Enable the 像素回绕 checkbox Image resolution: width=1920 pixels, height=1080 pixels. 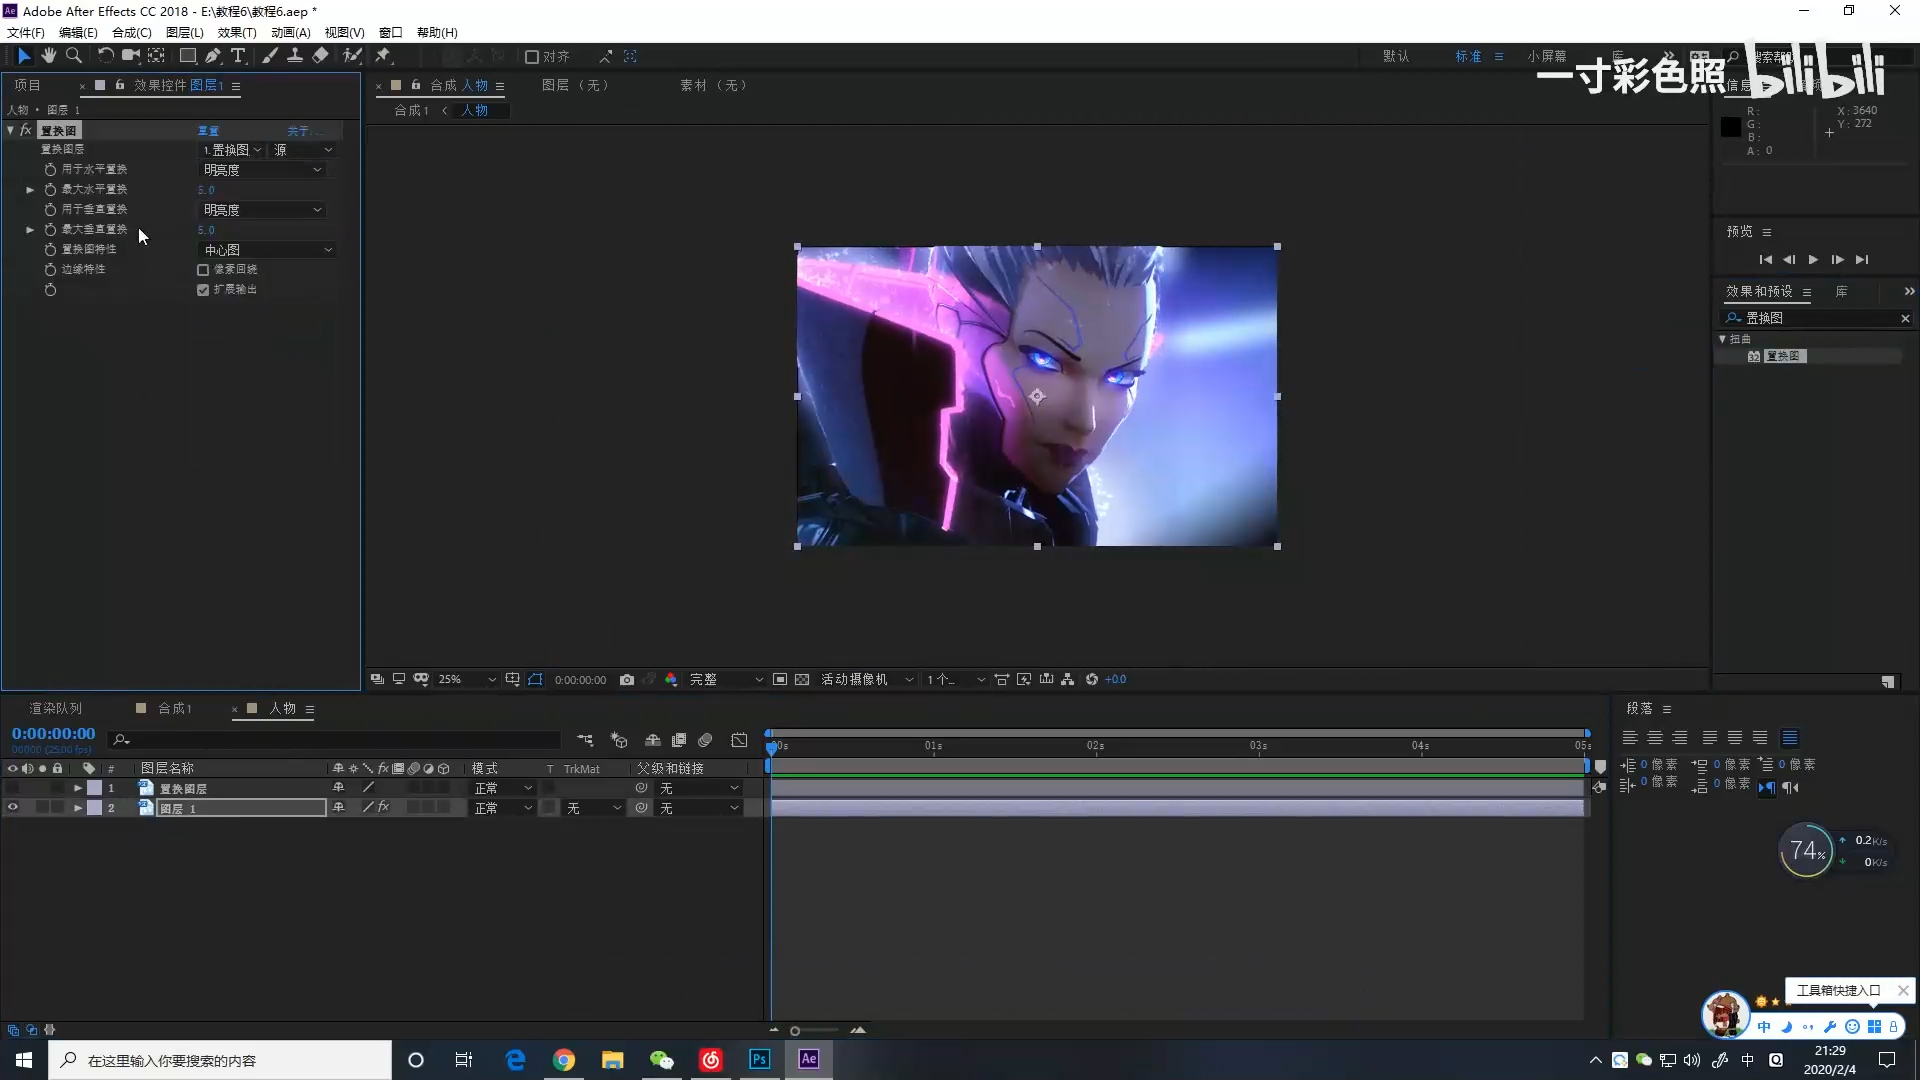point(203,270)
